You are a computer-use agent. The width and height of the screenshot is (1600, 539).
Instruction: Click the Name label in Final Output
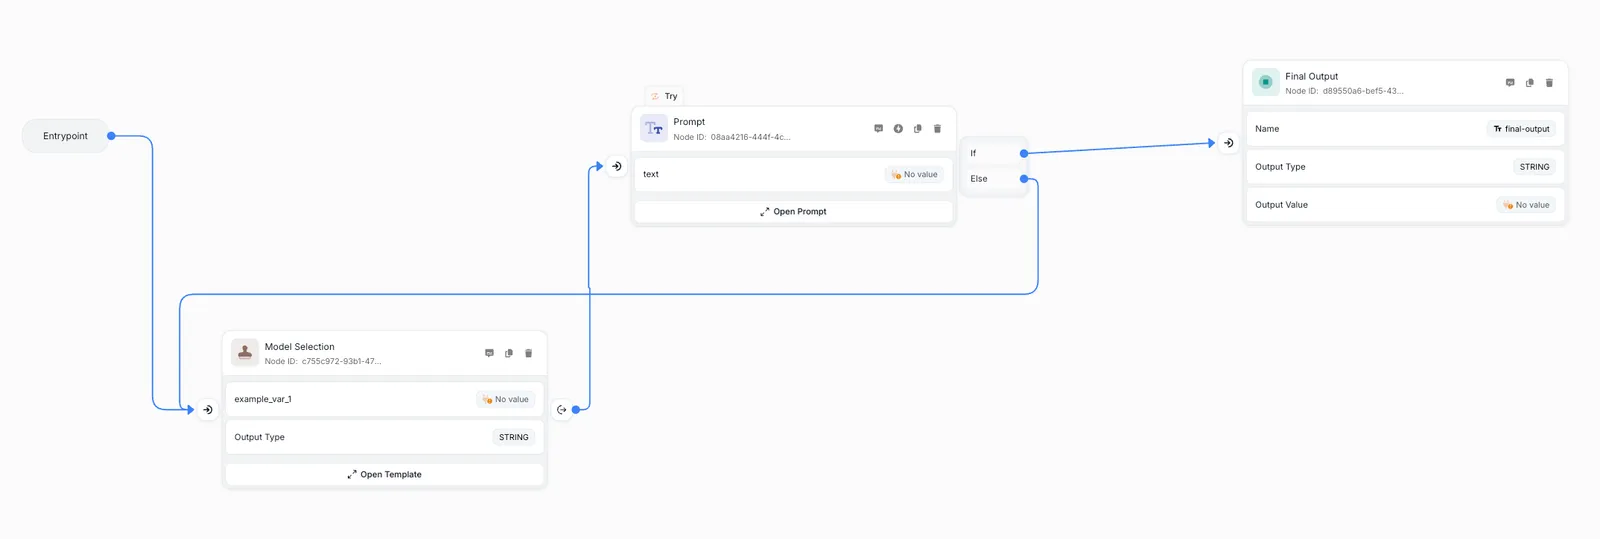pyautogui.click(x=1267, y=129)
